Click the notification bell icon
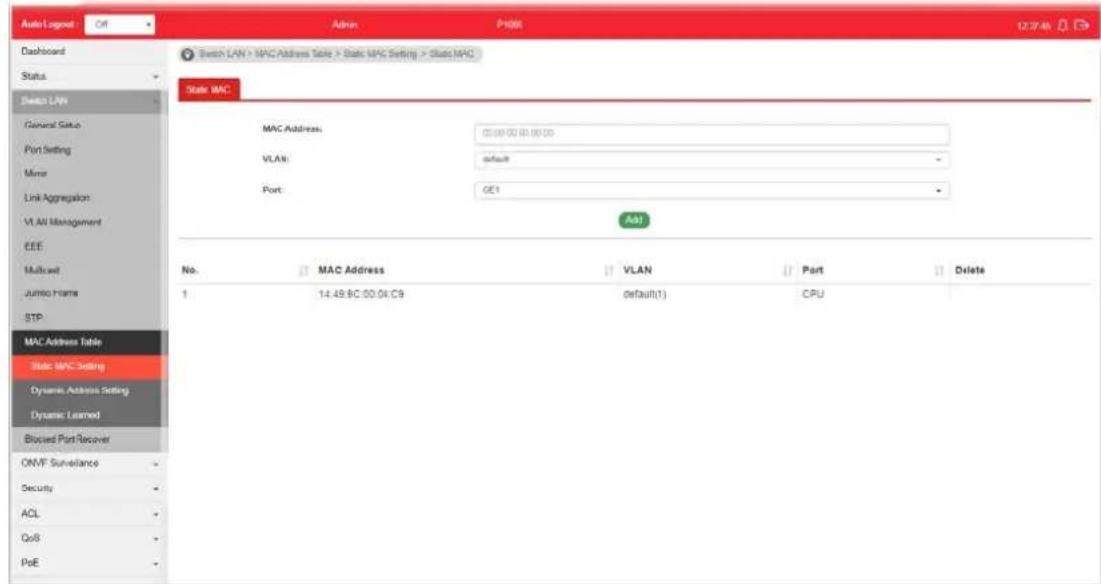 1062,25
